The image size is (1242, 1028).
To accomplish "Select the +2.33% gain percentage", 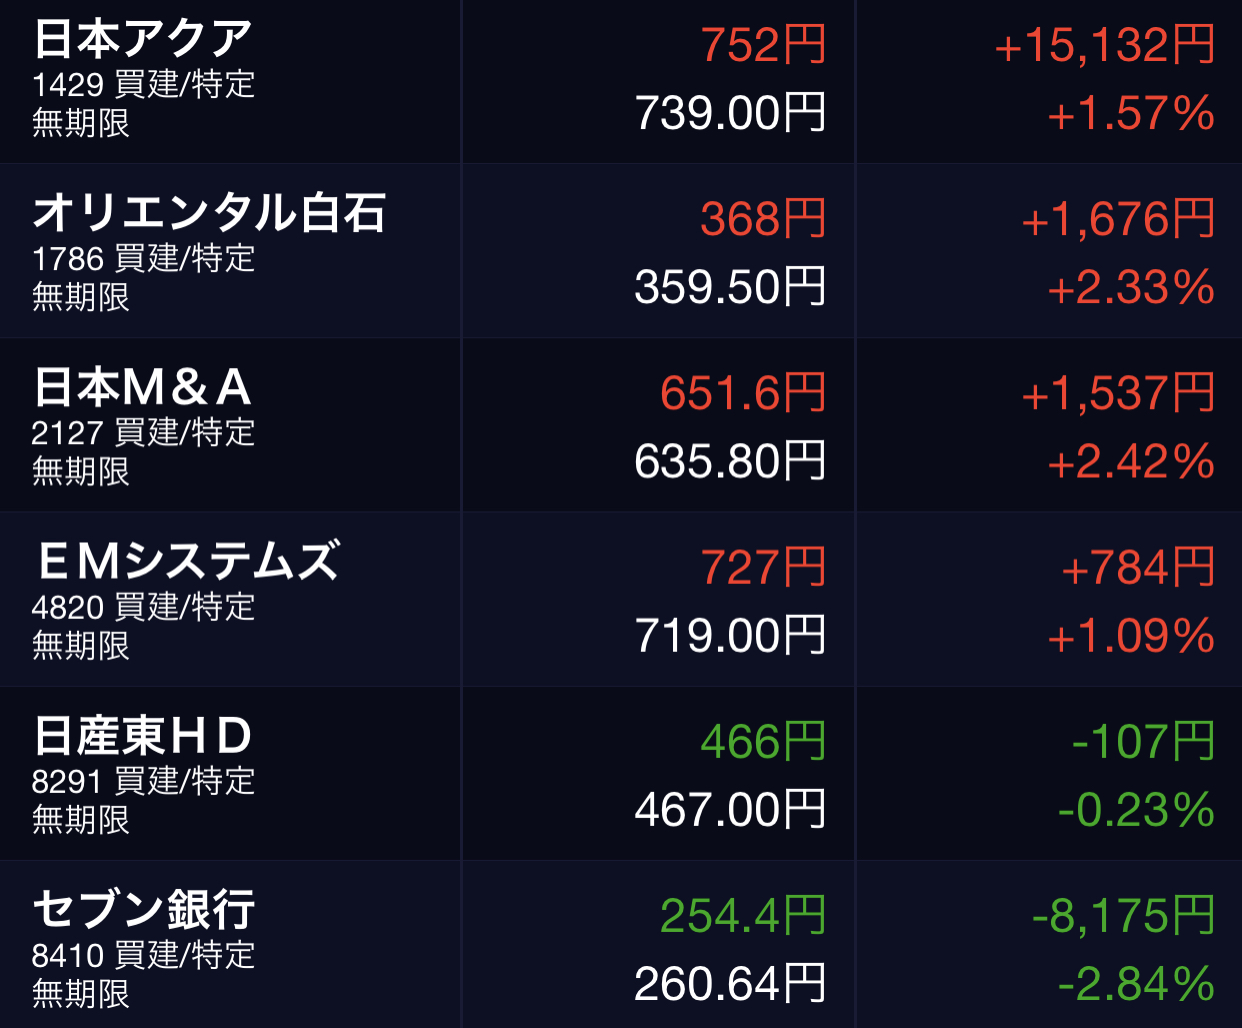I will (x=1131, y=288).
